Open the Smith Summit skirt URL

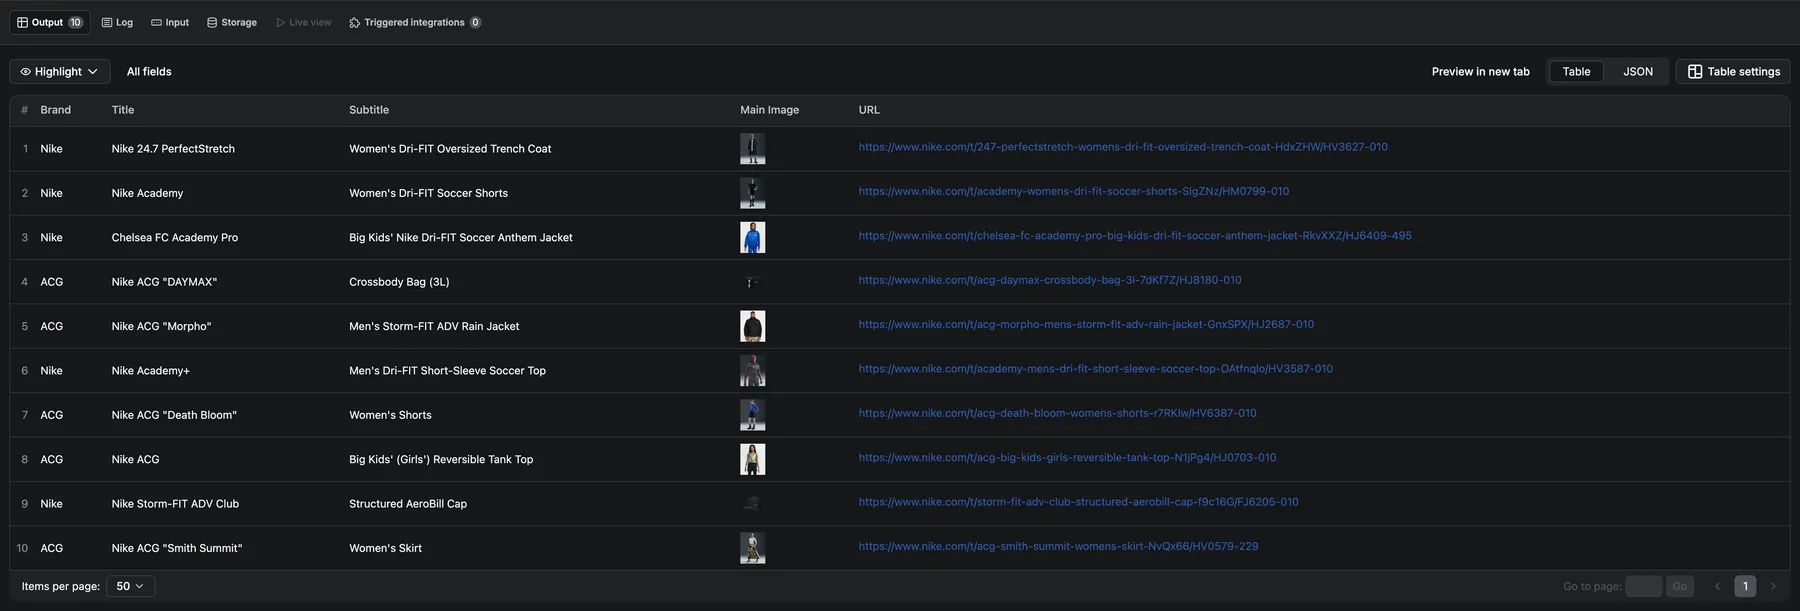1059,546
